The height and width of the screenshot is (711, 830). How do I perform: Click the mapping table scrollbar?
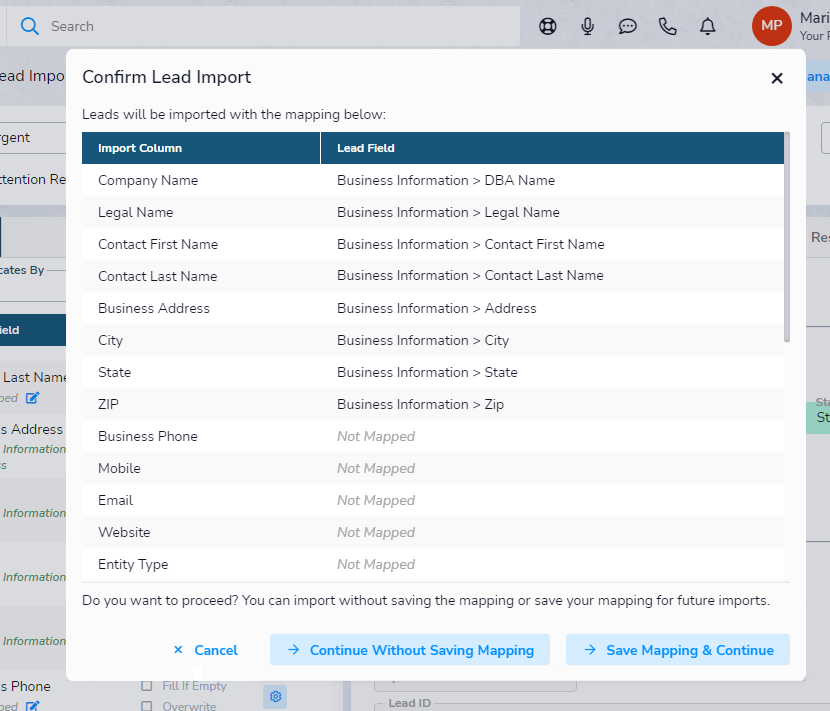[x=787, y=237]
